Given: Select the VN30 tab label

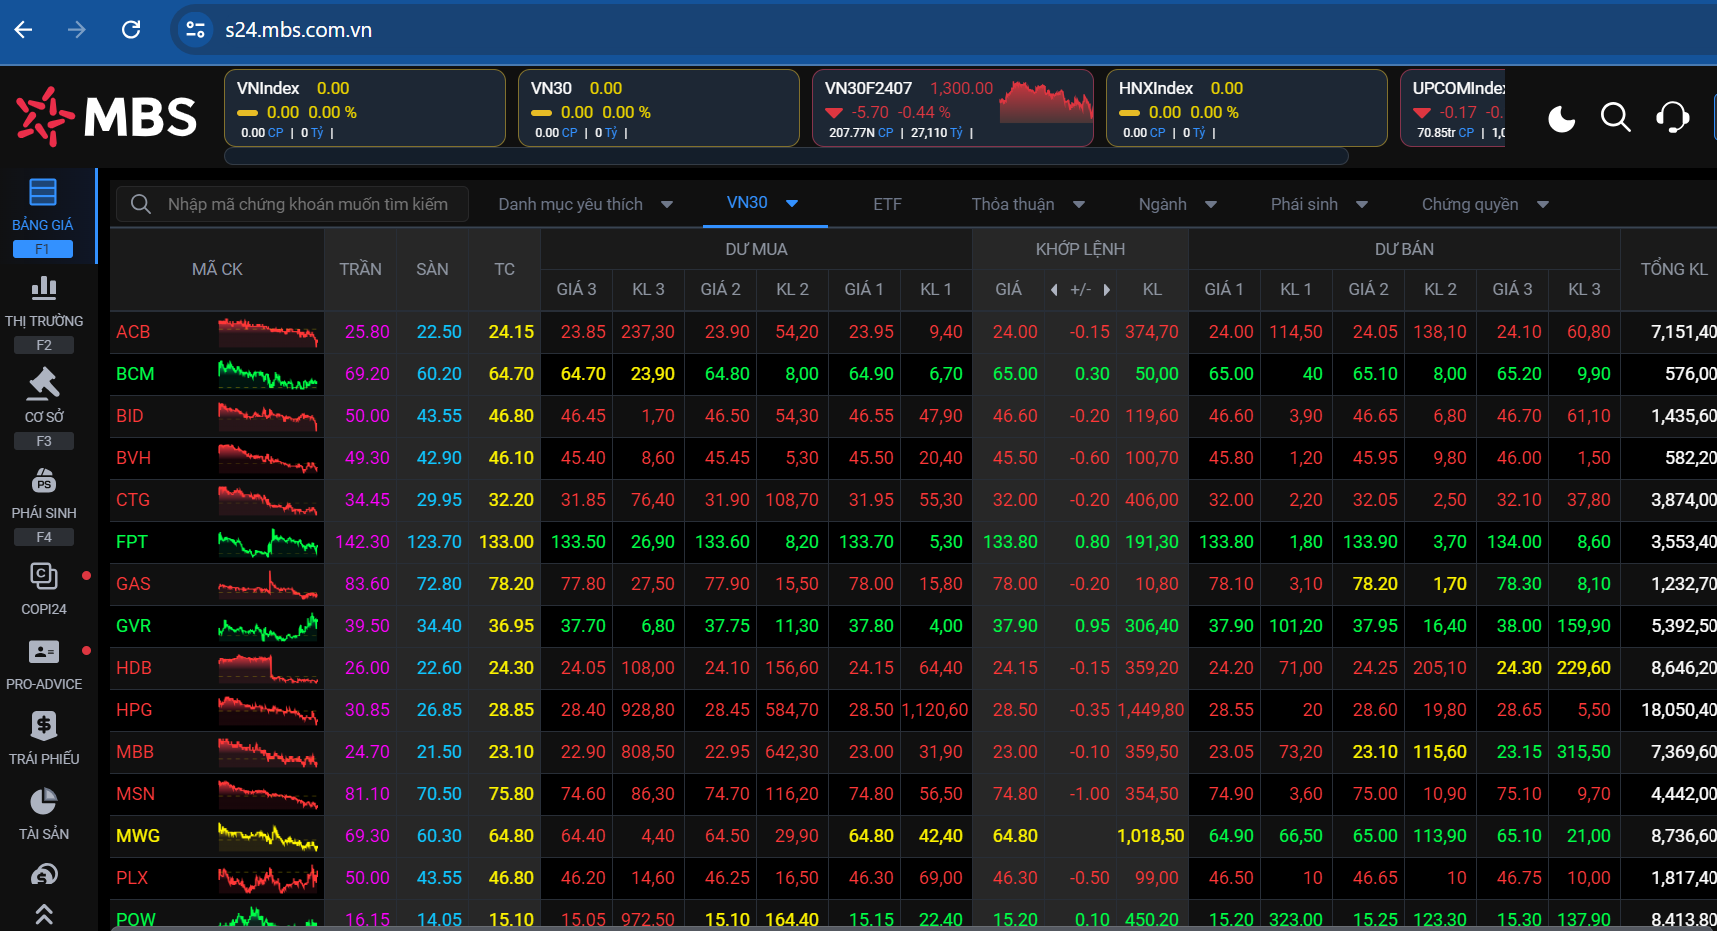Looking at the screenshot, I should pyautogui.click(x=747, y=202).
